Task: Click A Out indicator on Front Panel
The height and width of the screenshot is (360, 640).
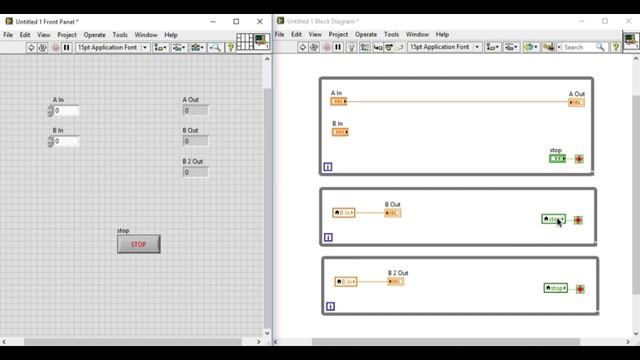Action: click(x=196, y=111)
